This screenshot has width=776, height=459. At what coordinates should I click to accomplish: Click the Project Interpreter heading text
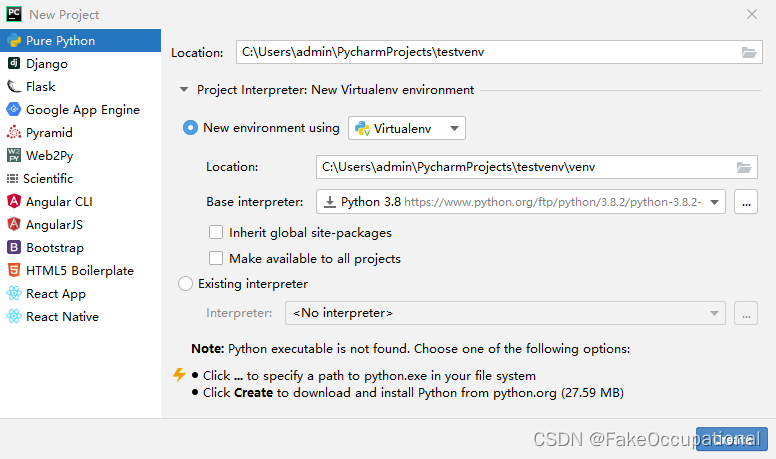[335, 90]
